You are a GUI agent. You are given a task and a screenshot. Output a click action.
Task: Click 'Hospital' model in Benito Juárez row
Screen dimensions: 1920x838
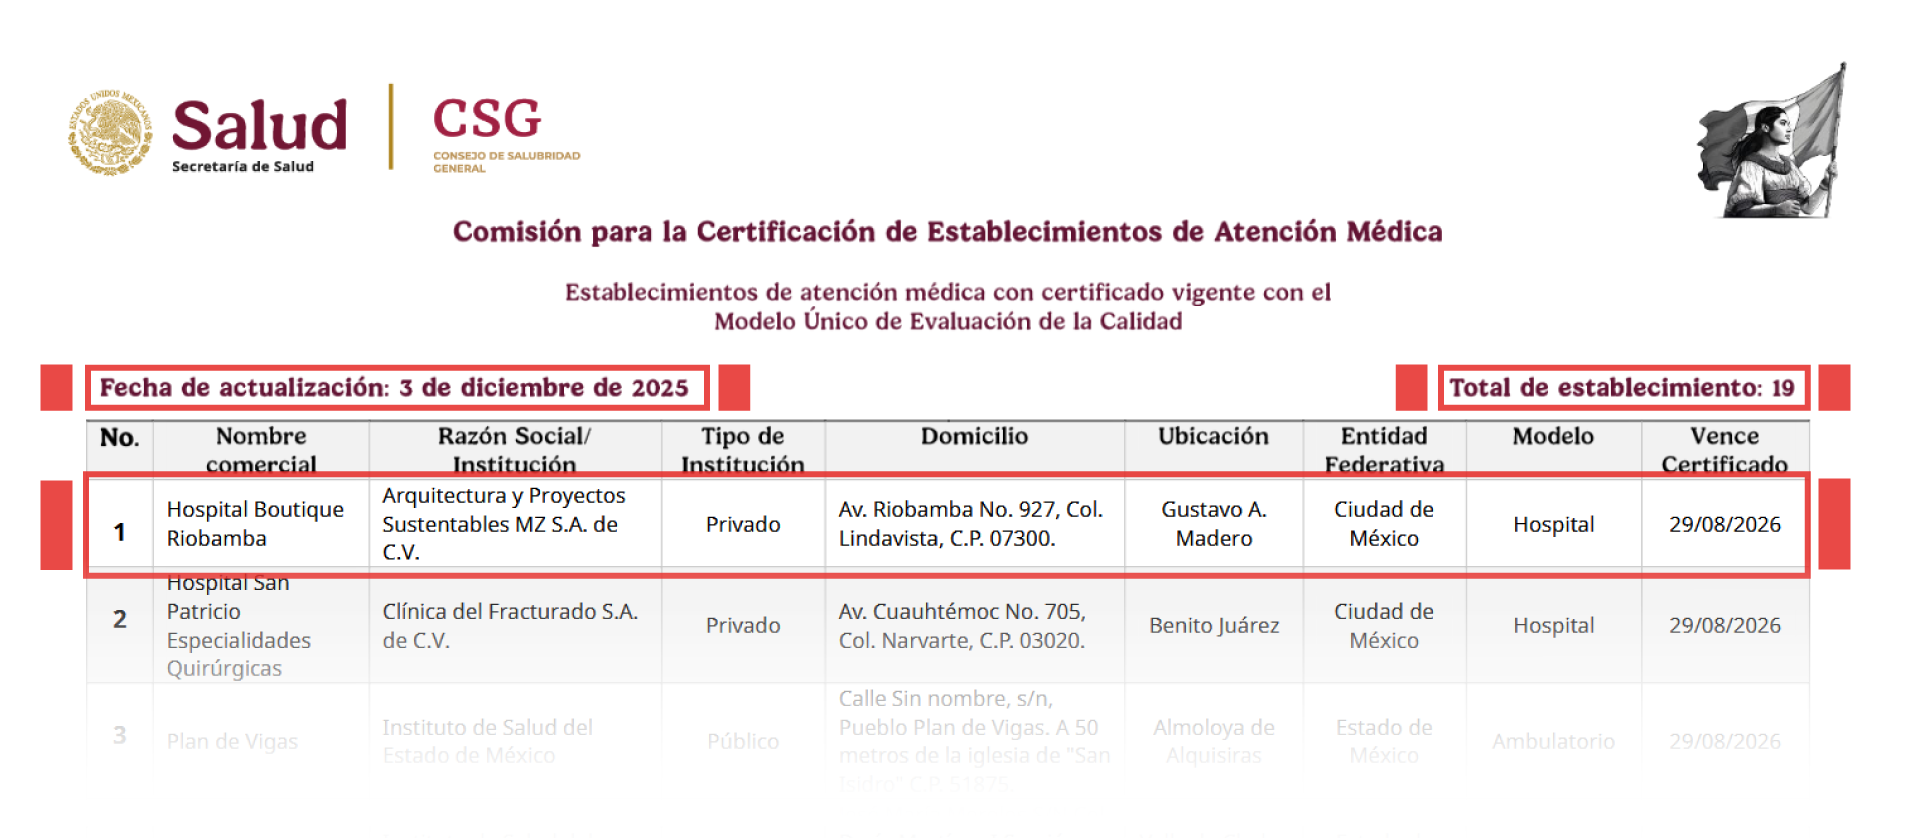(1553, 626)
